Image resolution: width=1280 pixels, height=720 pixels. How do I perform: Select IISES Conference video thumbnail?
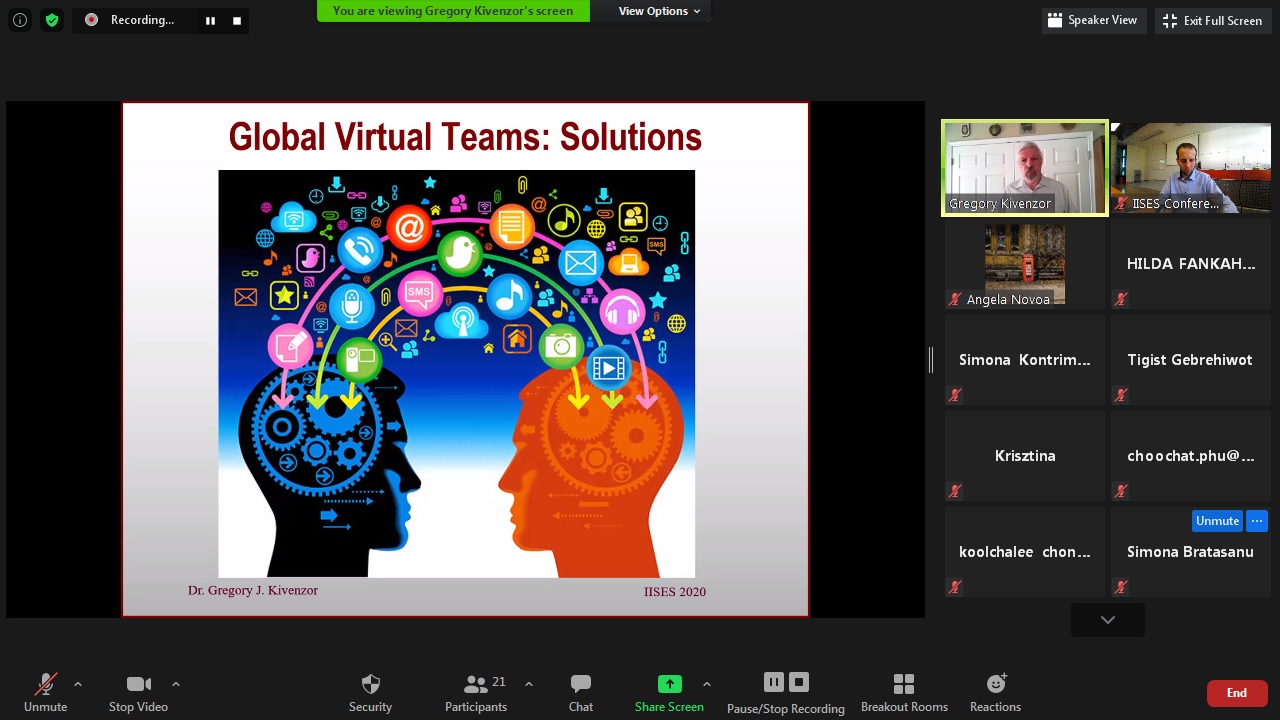pos(1190,168)
